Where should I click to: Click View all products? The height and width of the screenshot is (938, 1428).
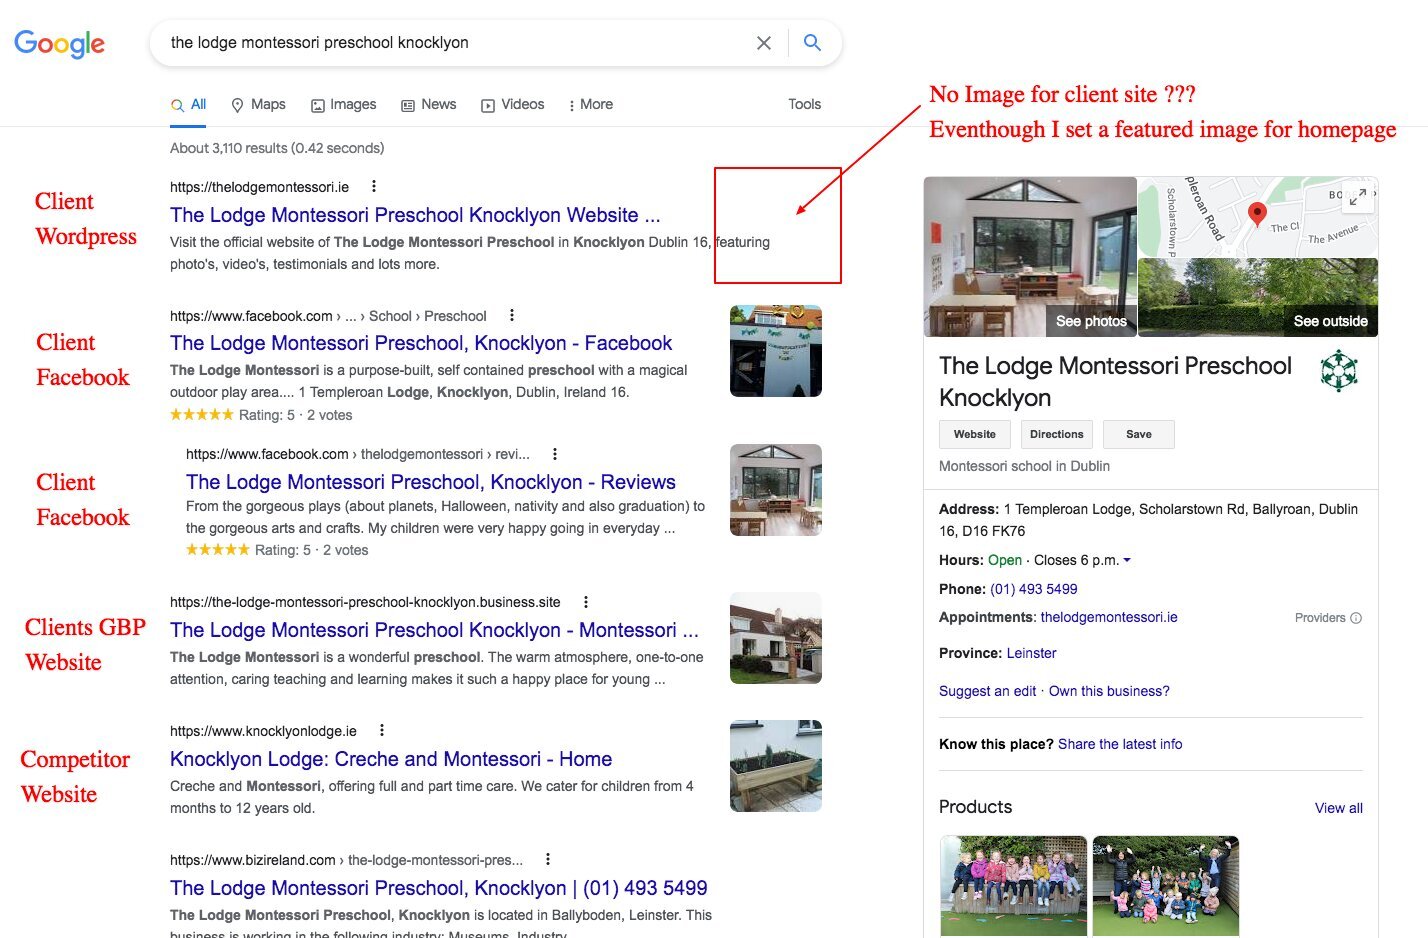coord(1338,808)
